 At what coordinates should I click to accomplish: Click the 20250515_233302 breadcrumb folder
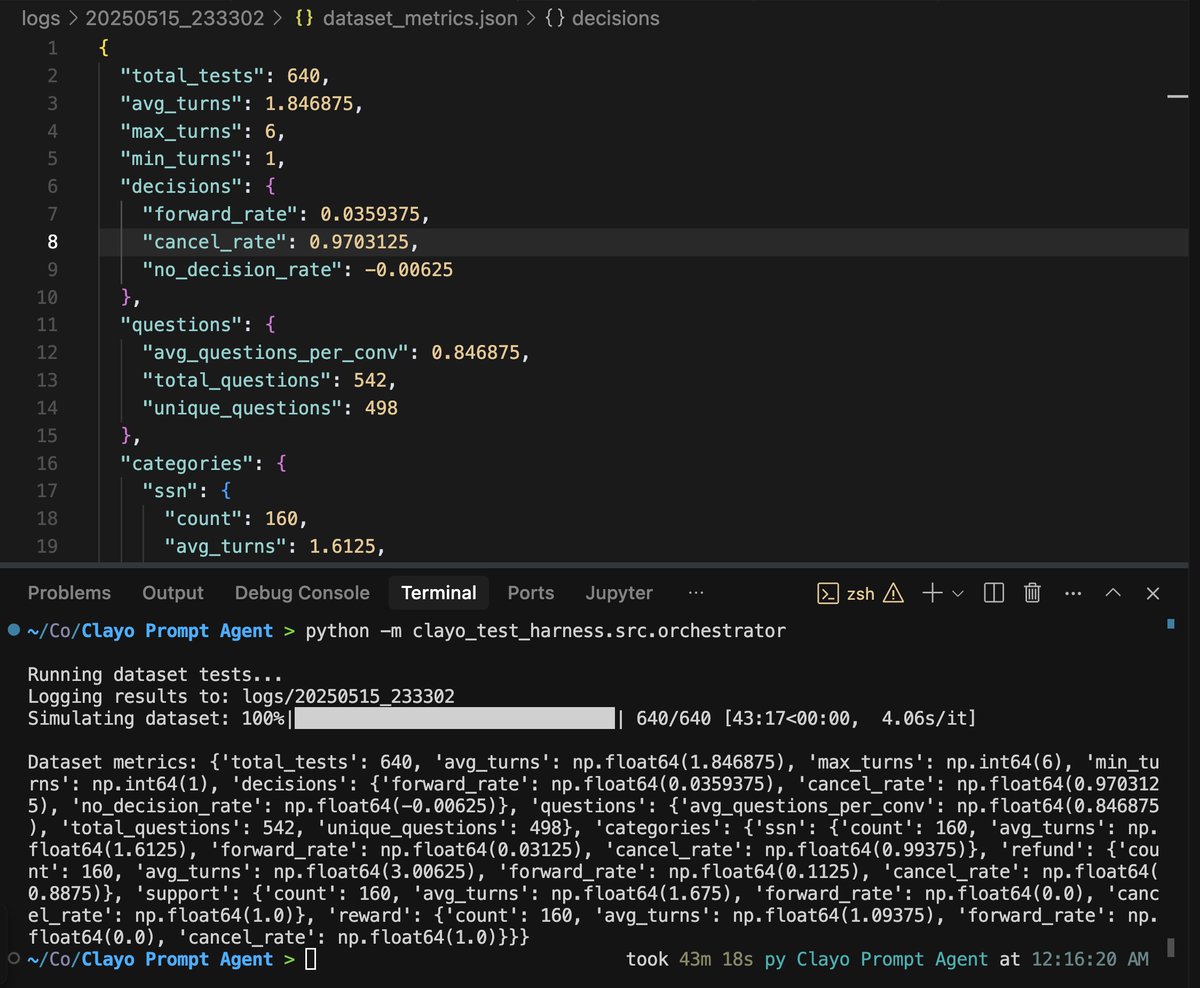(x=173, y=18)
